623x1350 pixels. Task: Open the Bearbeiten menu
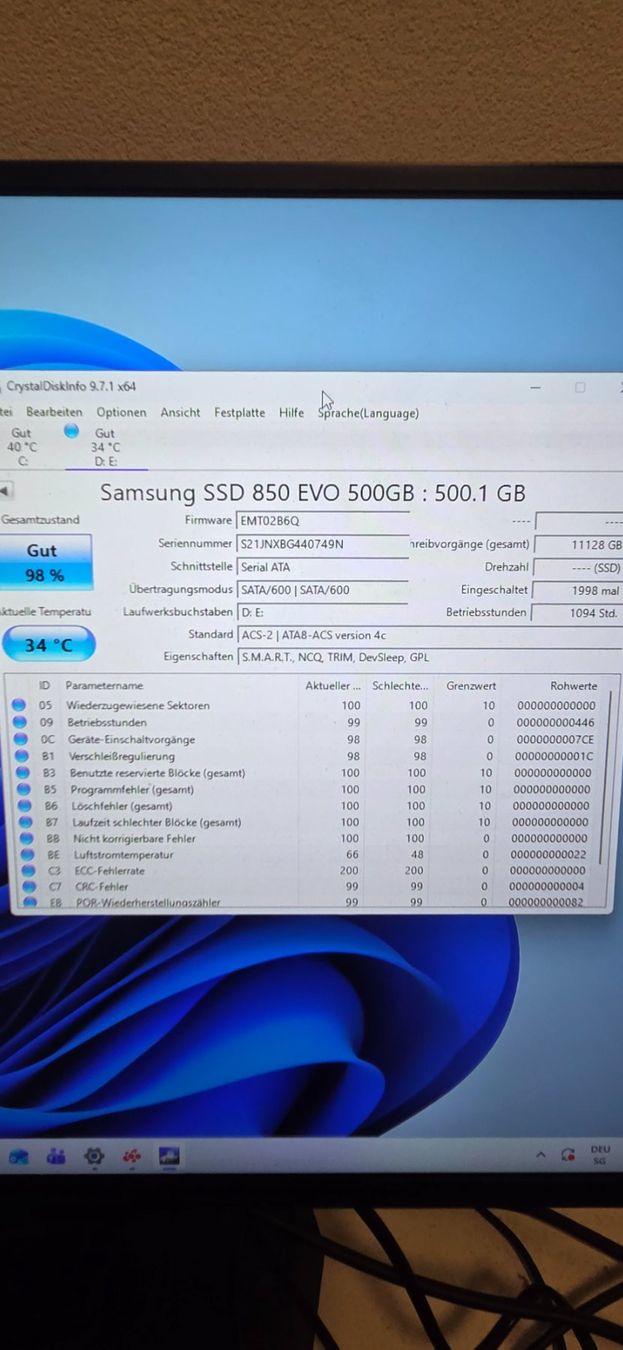pyautogui.click(x=54, y=412)
